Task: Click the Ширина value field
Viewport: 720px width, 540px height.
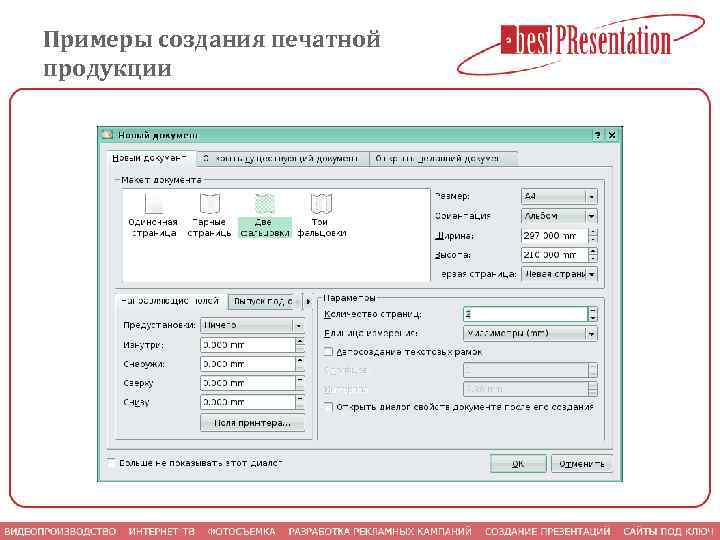Action: [554, 236]
